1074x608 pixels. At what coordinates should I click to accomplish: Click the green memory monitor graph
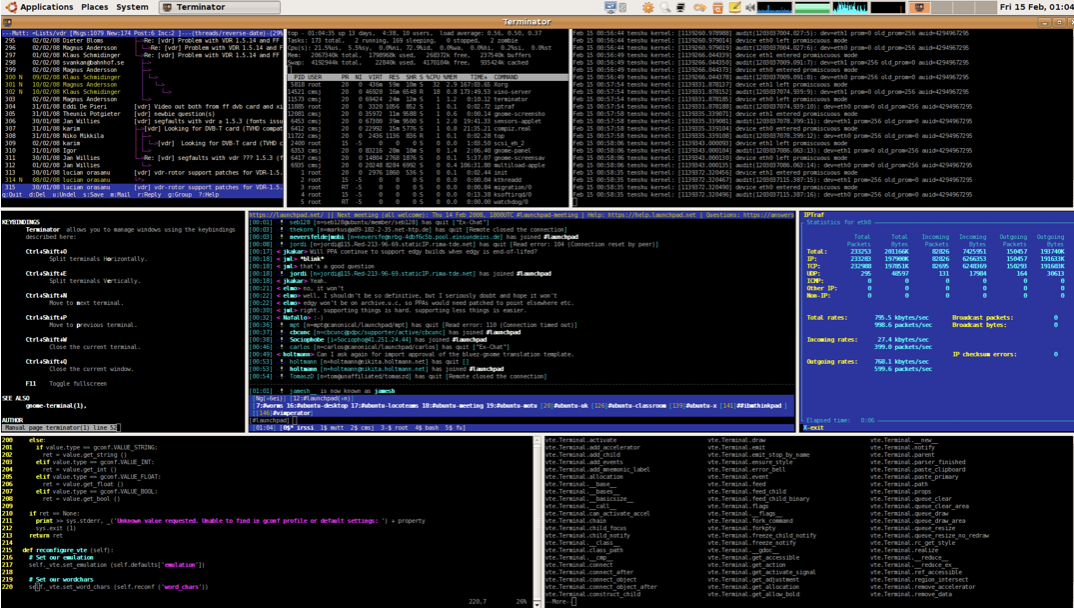click(x=812, y=8)
